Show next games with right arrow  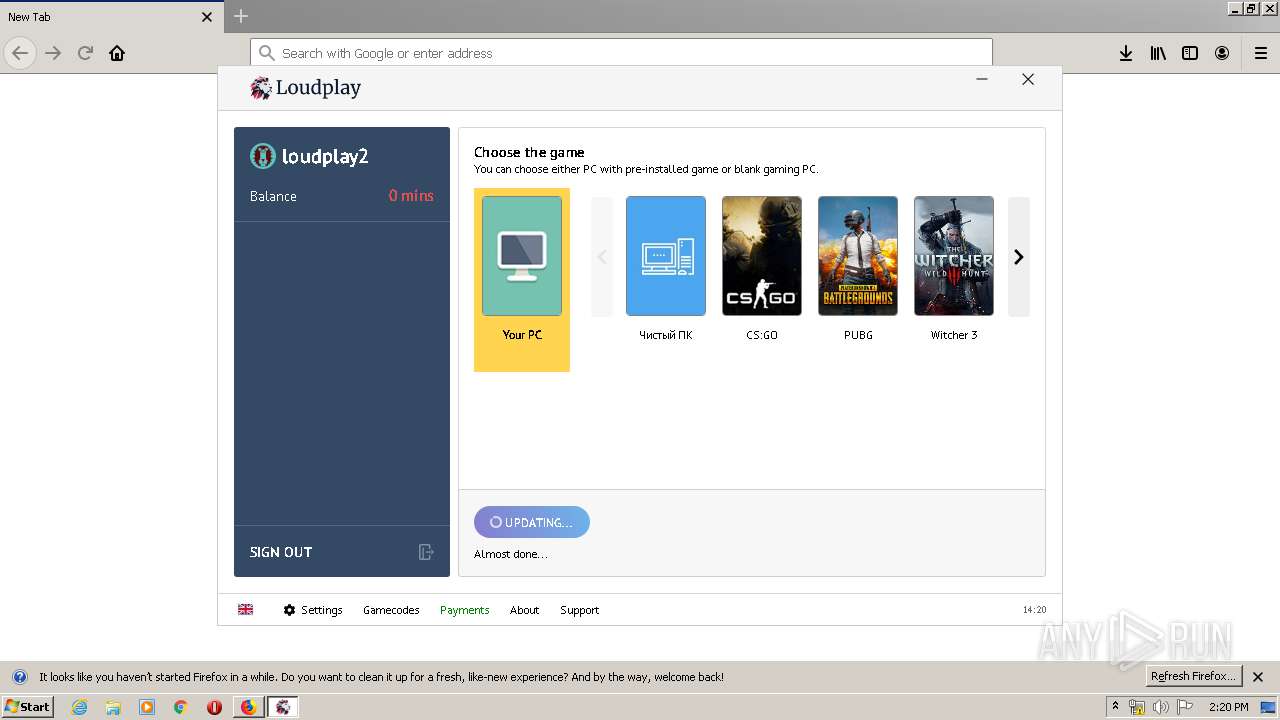coord(1019,257)
